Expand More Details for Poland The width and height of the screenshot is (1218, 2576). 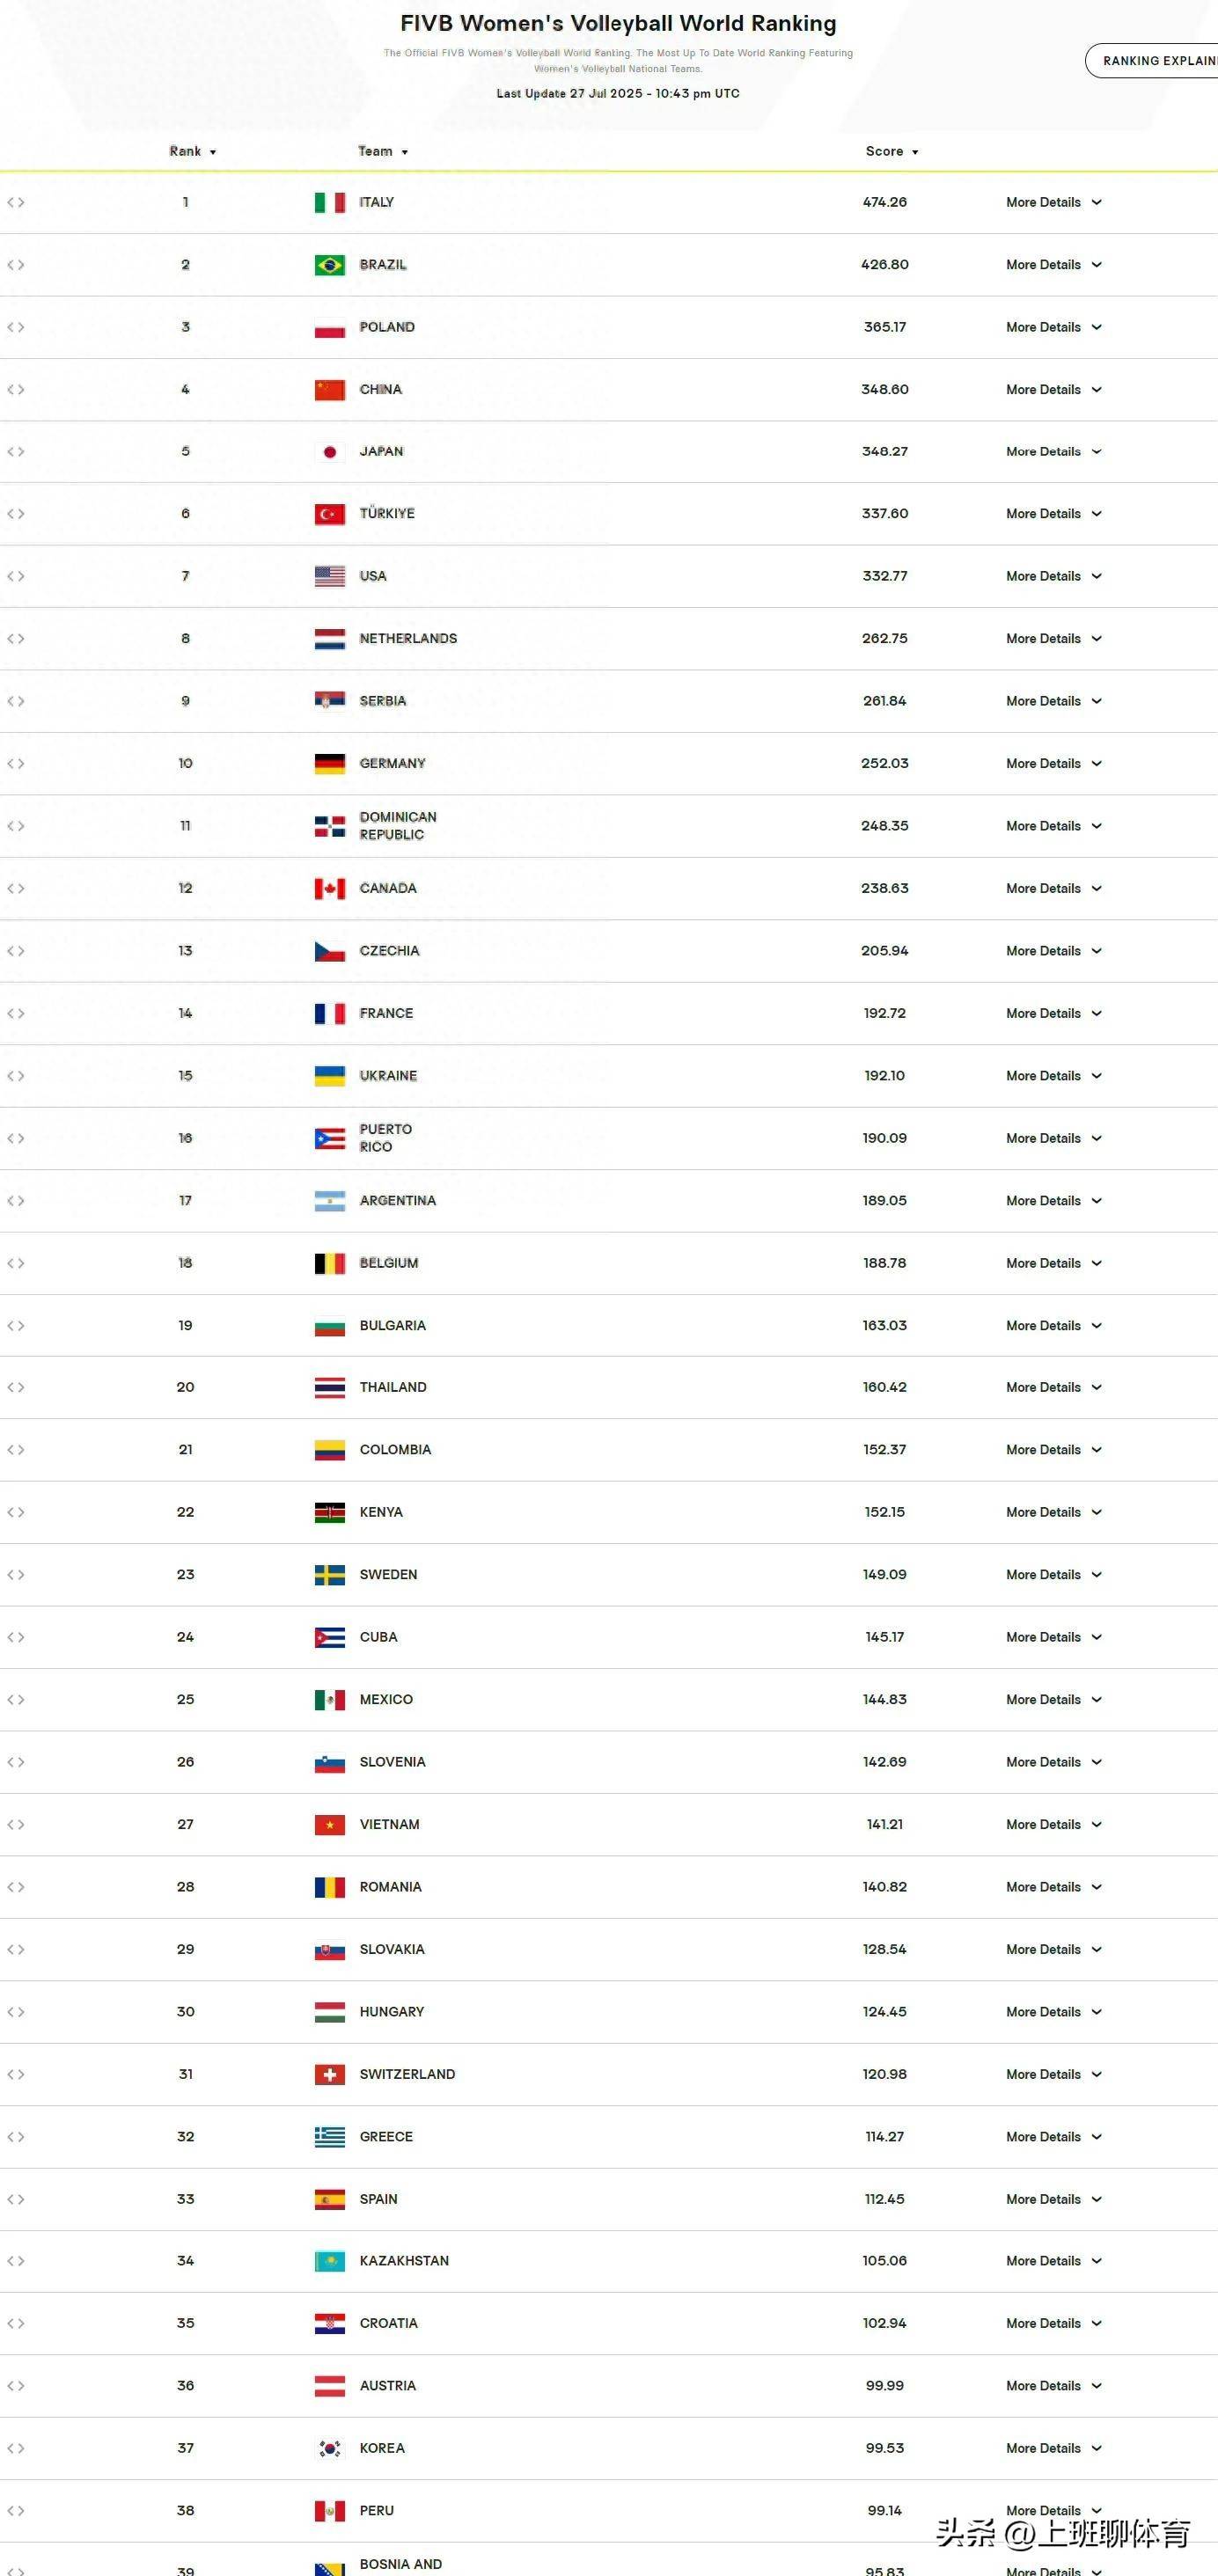coord(1053,327)
